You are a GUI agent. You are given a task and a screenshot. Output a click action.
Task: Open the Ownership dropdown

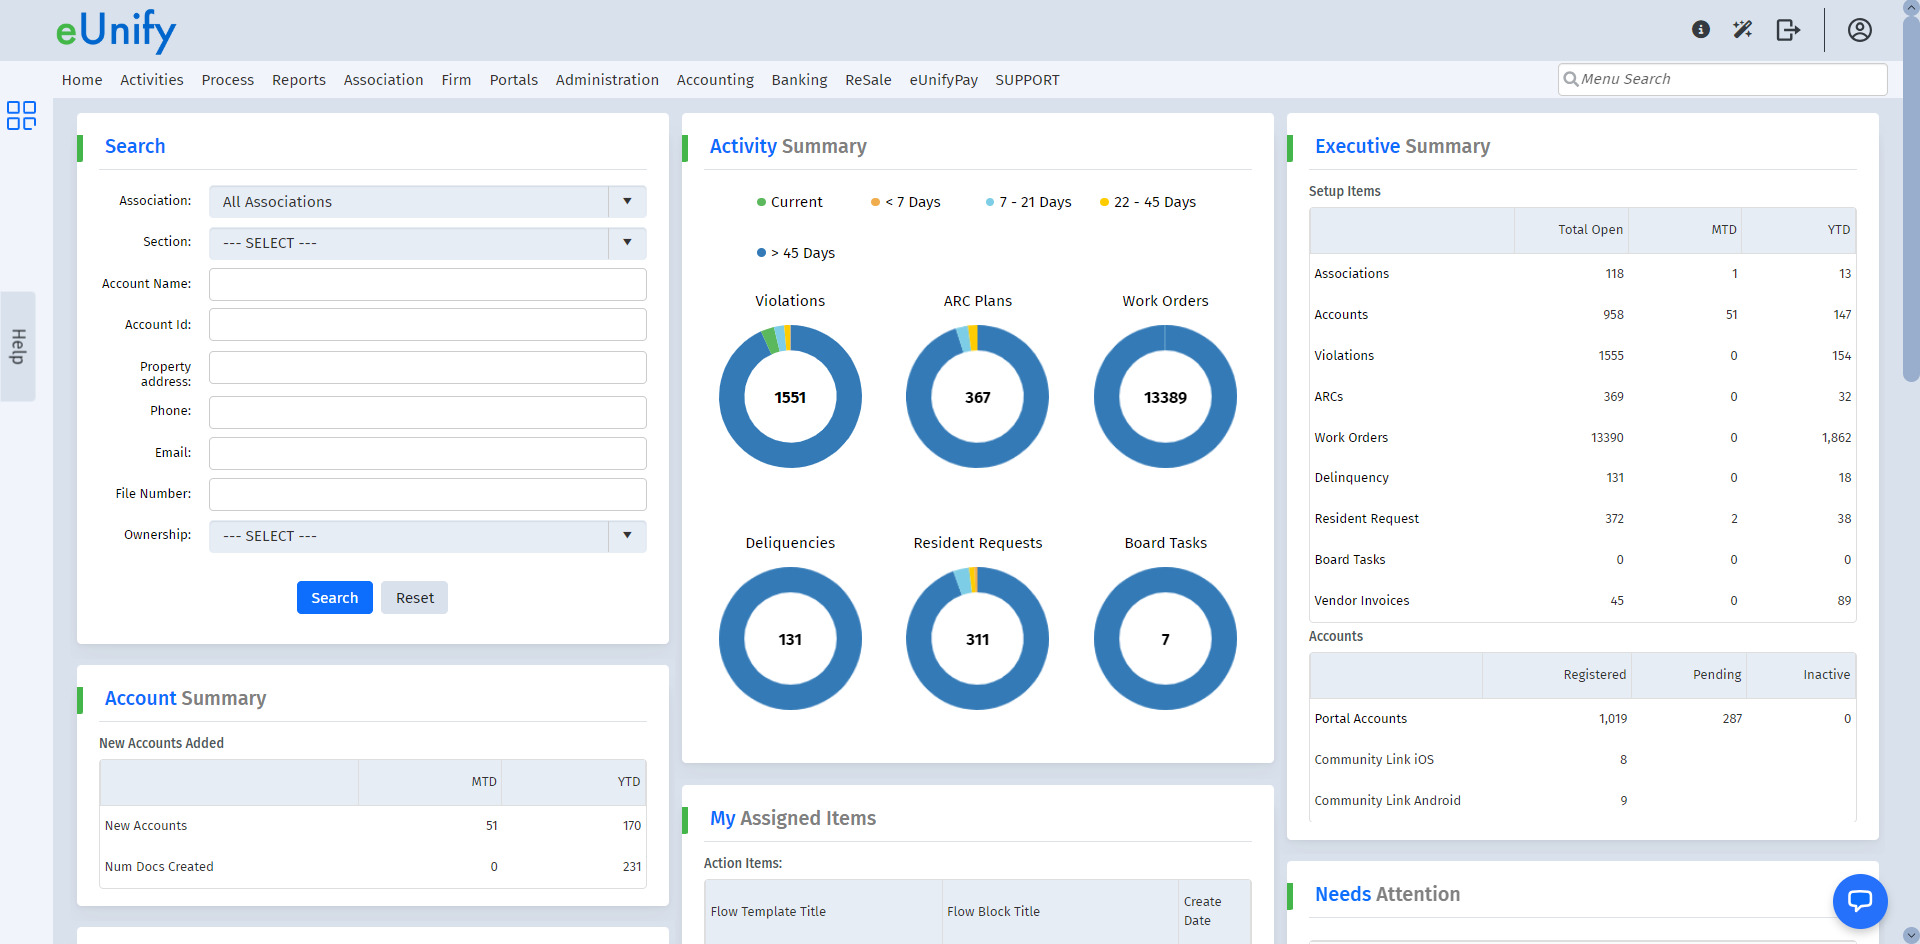(x=627, y=536)
